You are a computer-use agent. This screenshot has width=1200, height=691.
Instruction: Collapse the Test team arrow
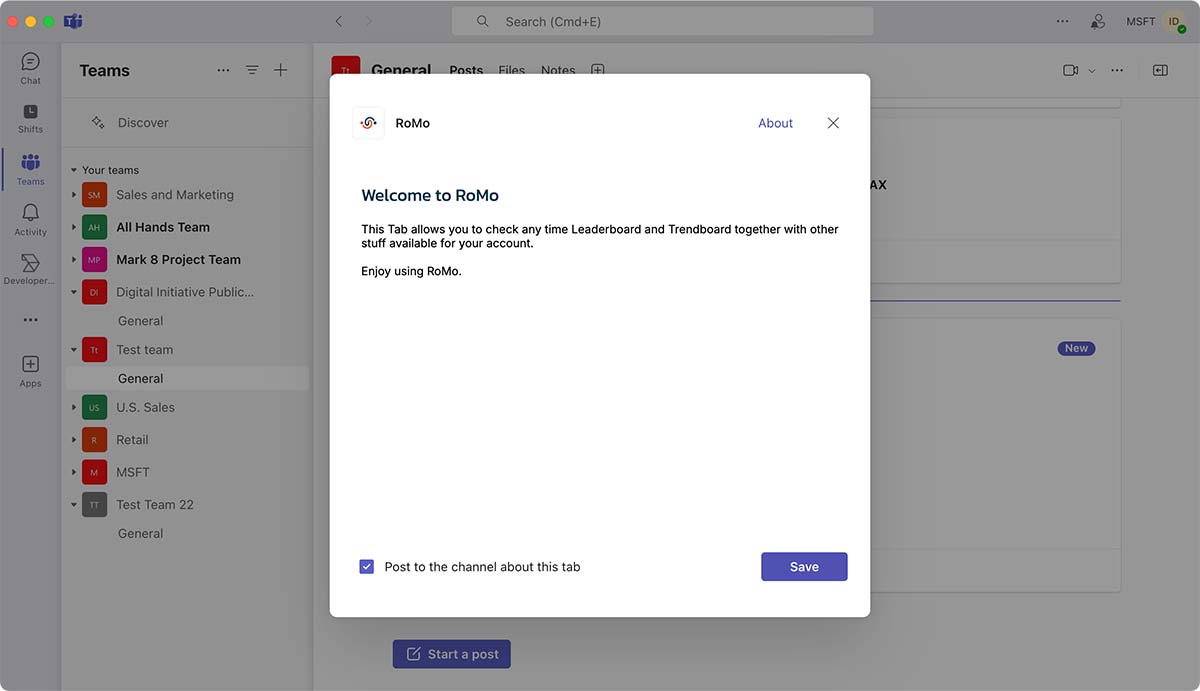point(74,350)
